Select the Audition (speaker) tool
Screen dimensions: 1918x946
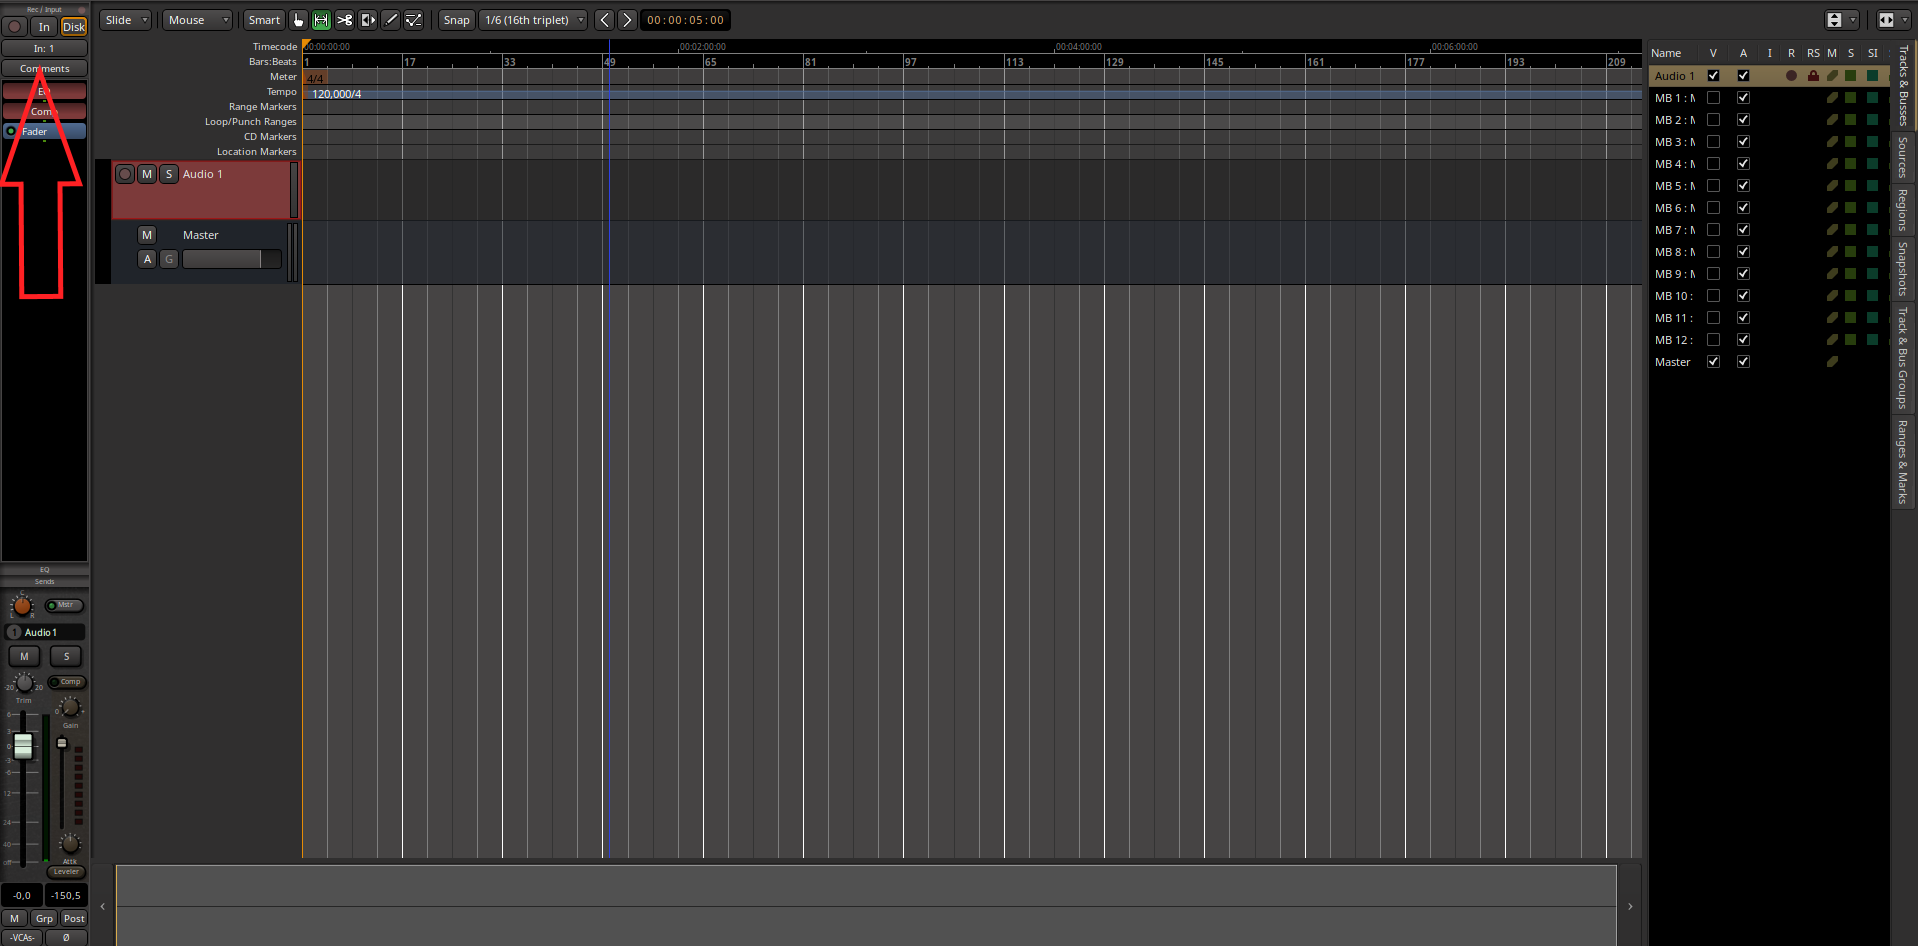(367, 20)
